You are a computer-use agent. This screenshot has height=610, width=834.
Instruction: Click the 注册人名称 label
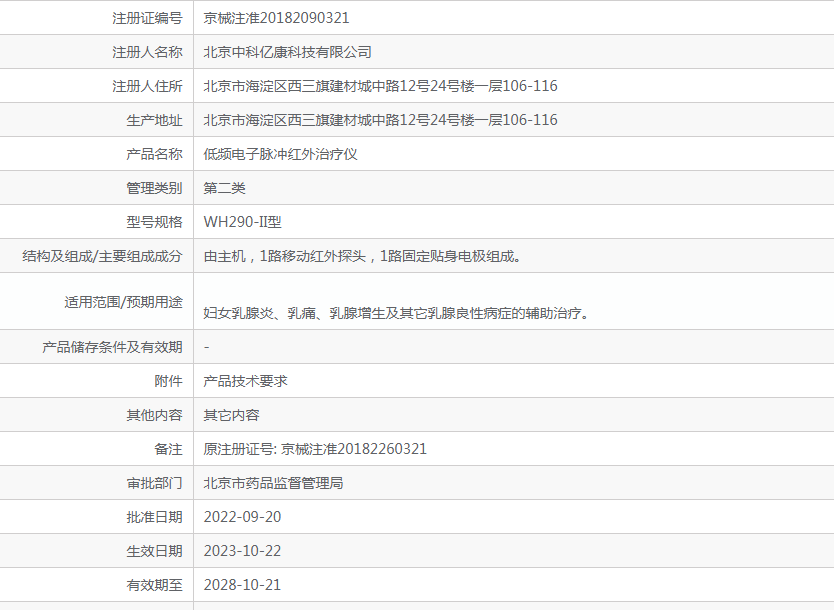tap(147, 52)
